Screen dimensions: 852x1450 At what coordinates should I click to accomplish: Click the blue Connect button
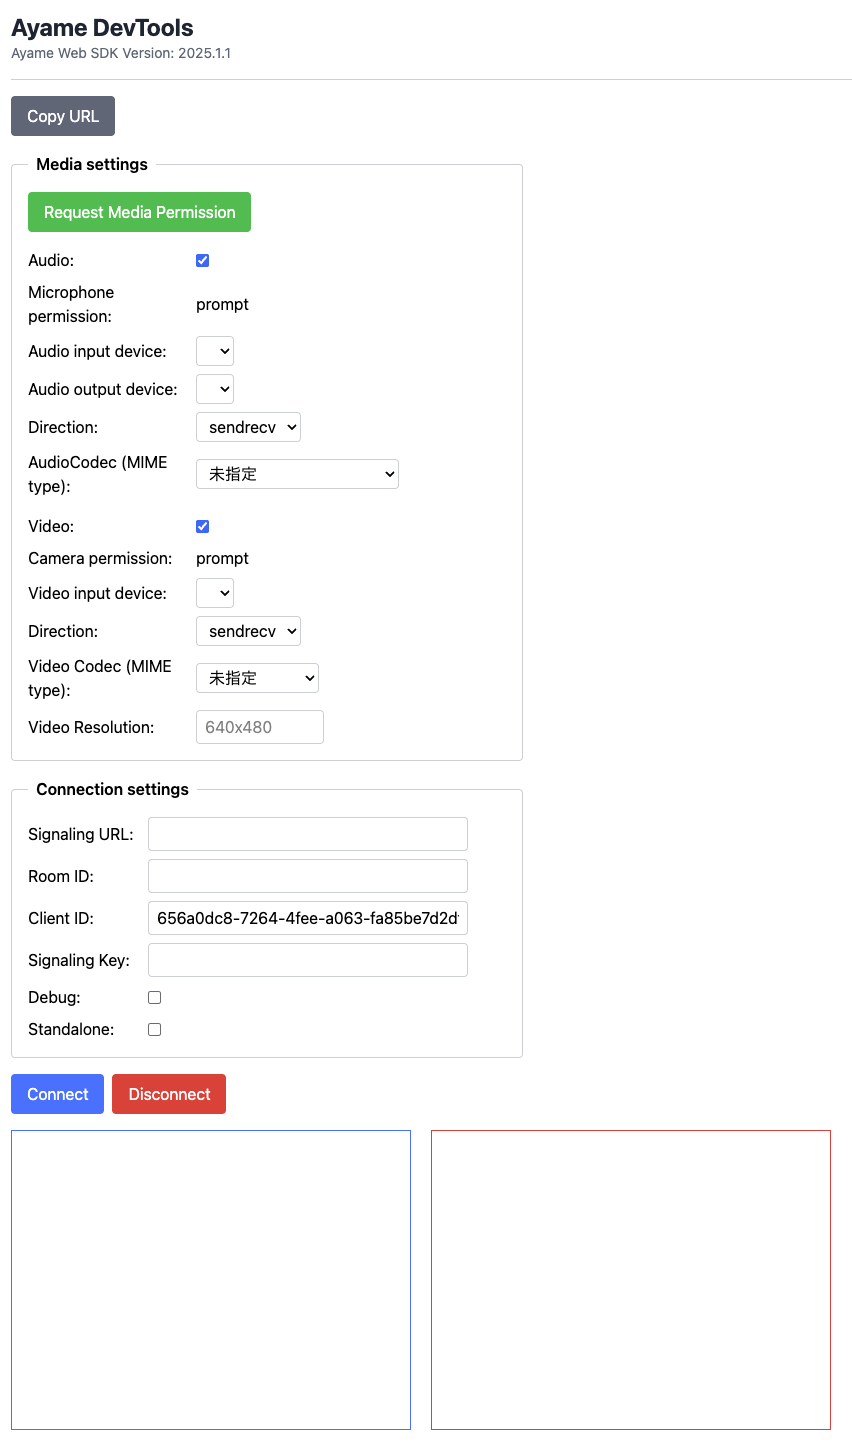pos(57,1094)
